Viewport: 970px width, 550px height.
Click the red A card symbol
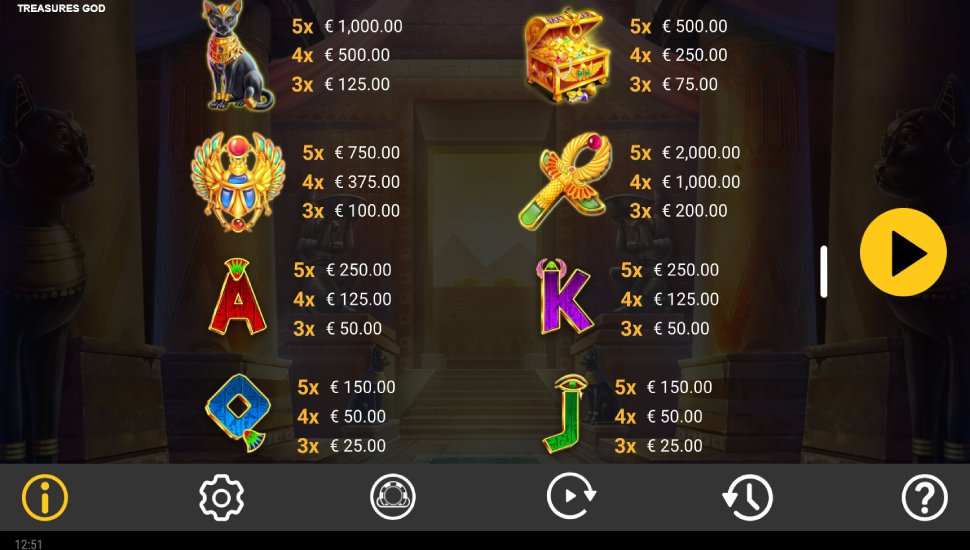(x=238, y=297)
